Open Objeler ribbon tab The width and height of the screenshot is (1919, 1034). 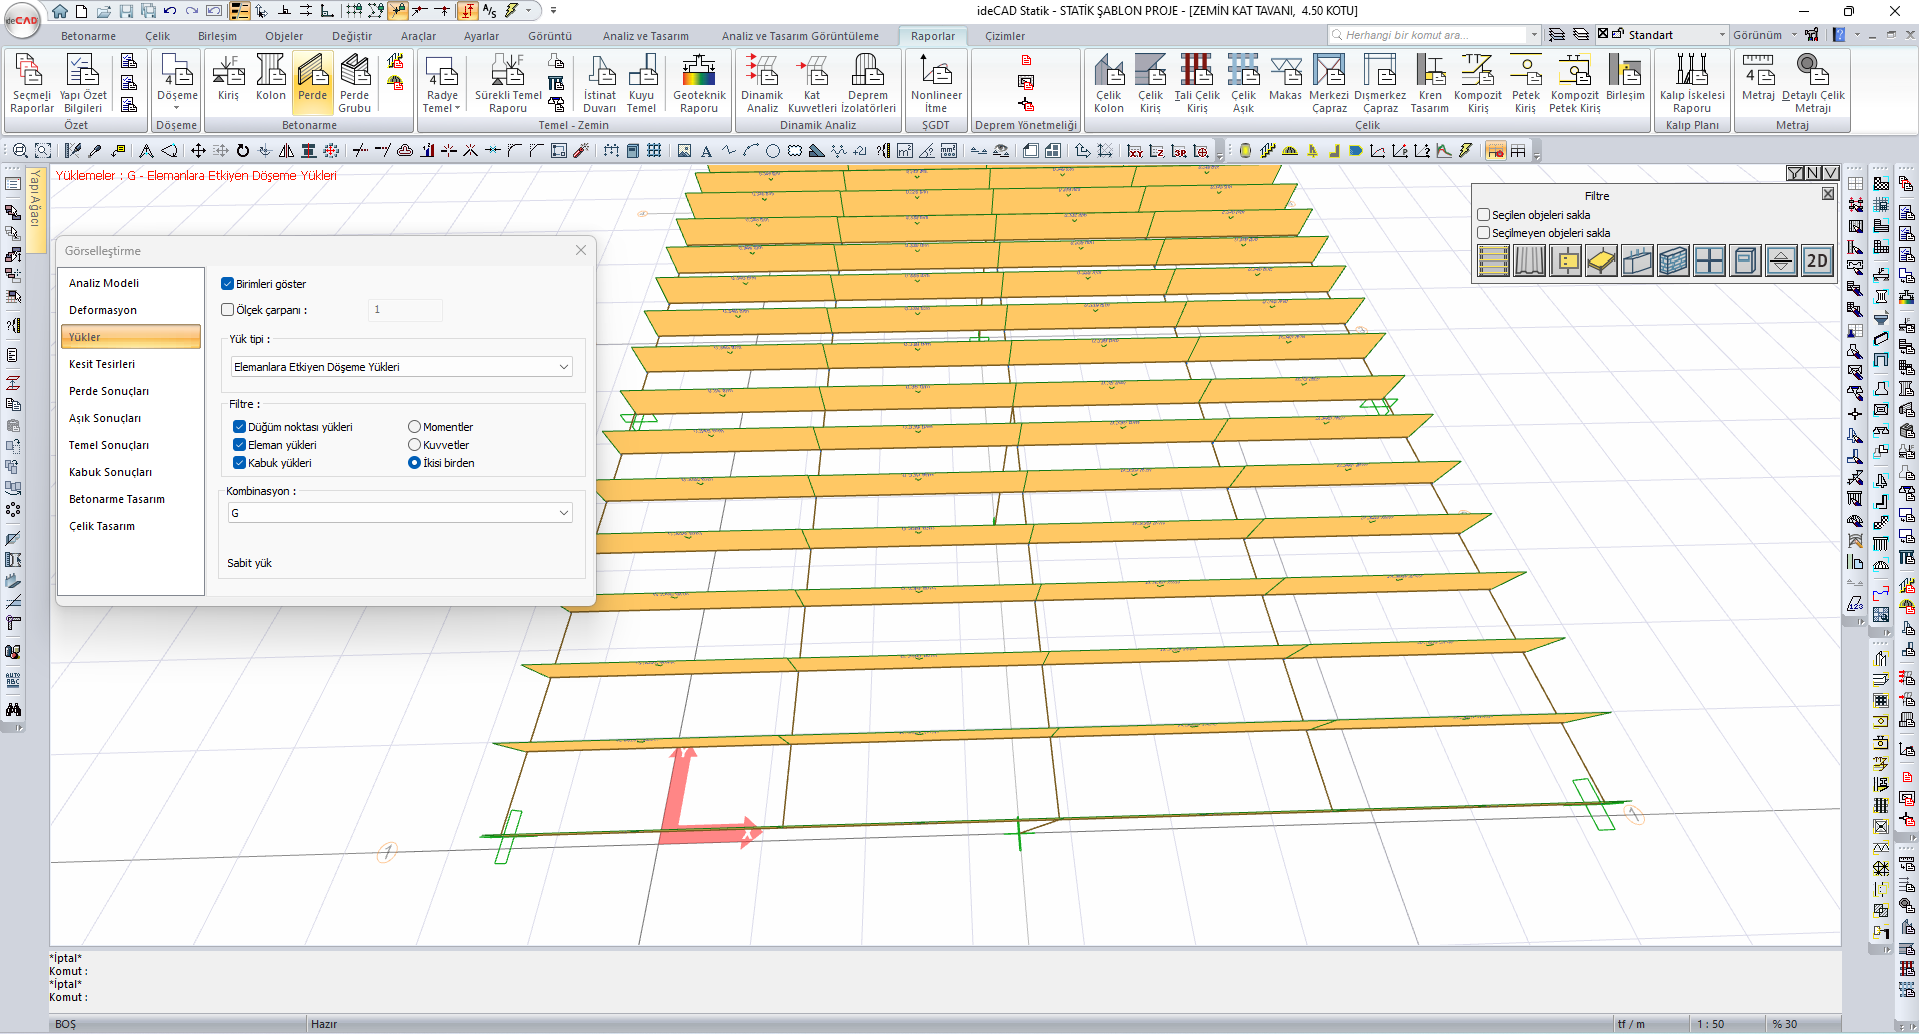pos(284,36)
